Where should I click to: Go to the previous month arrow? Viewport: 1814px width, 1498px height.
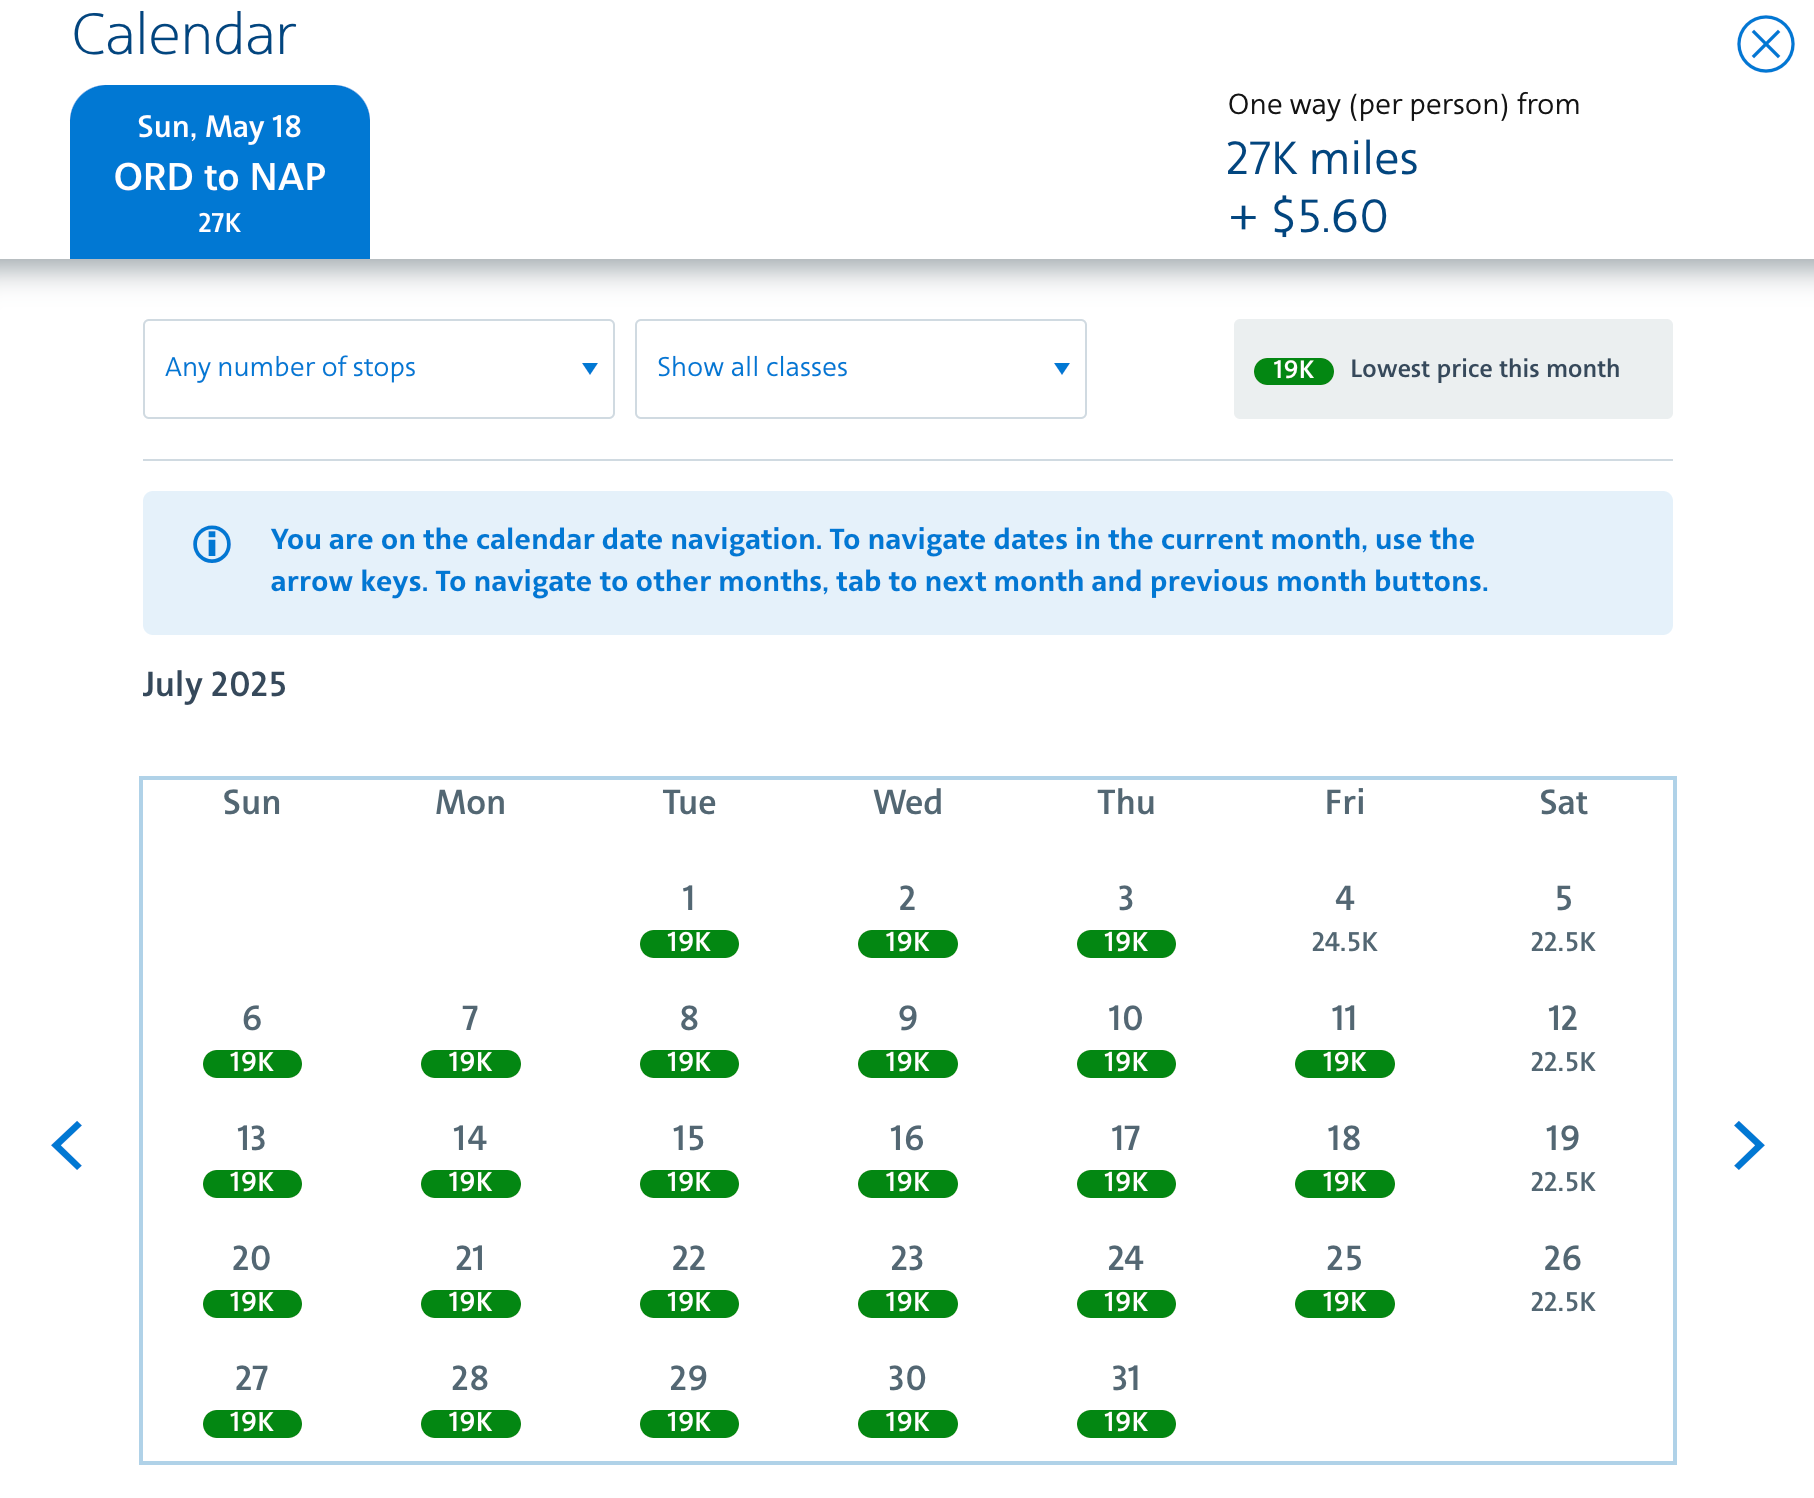pos(67,1145)
